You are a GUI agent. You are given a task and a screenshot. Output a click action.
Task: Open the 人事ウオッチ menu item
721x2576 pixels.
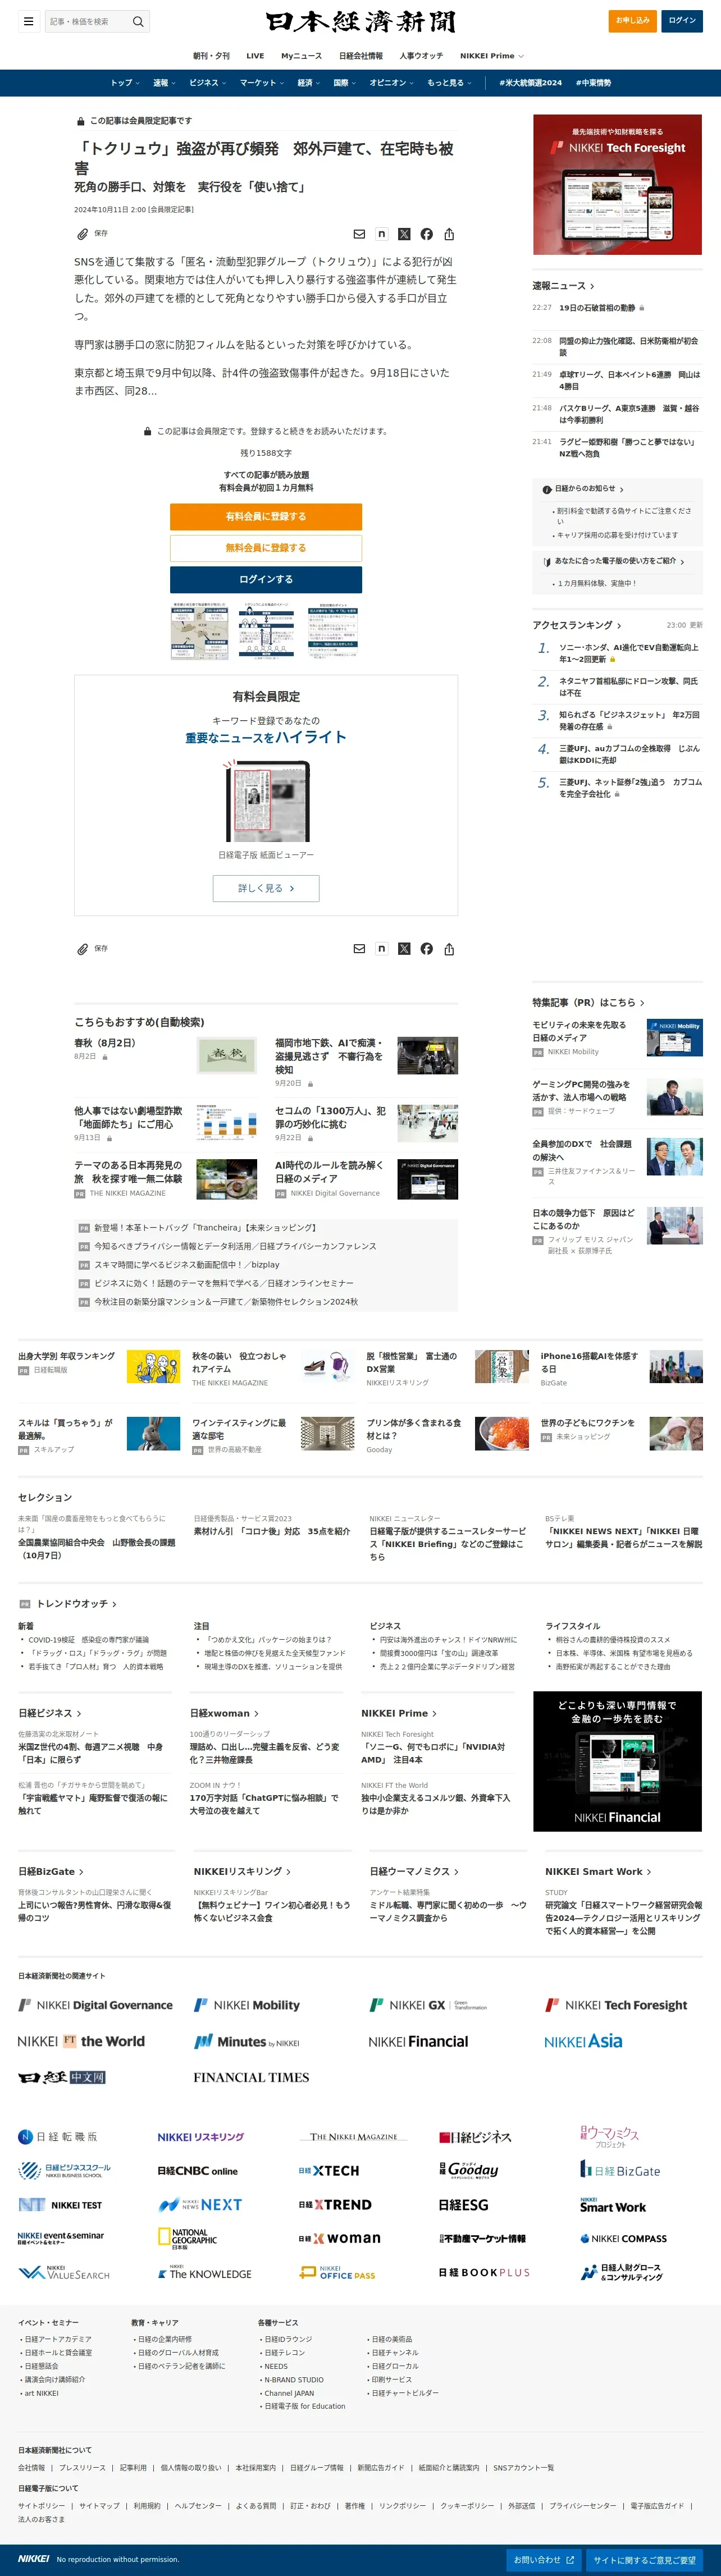tap(421, 56)
